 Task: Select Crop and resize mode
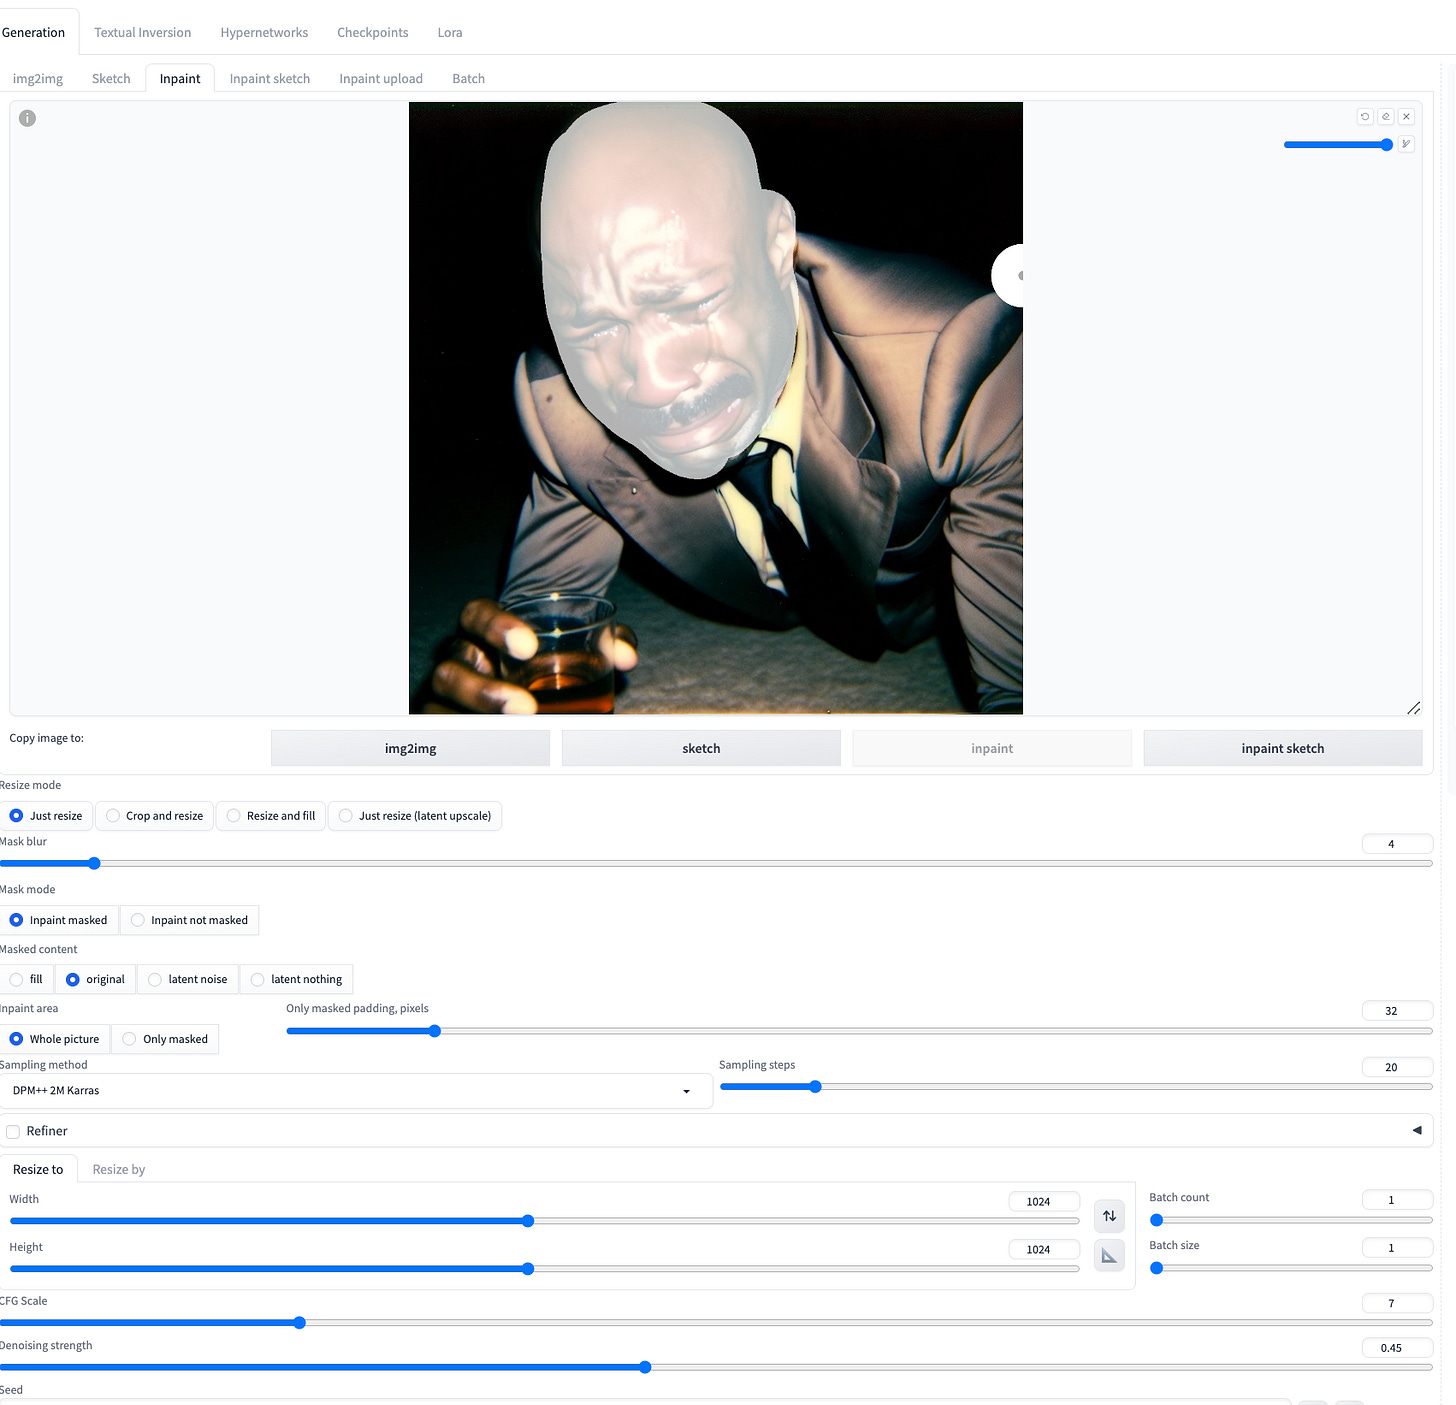click(x=154, y=816)
